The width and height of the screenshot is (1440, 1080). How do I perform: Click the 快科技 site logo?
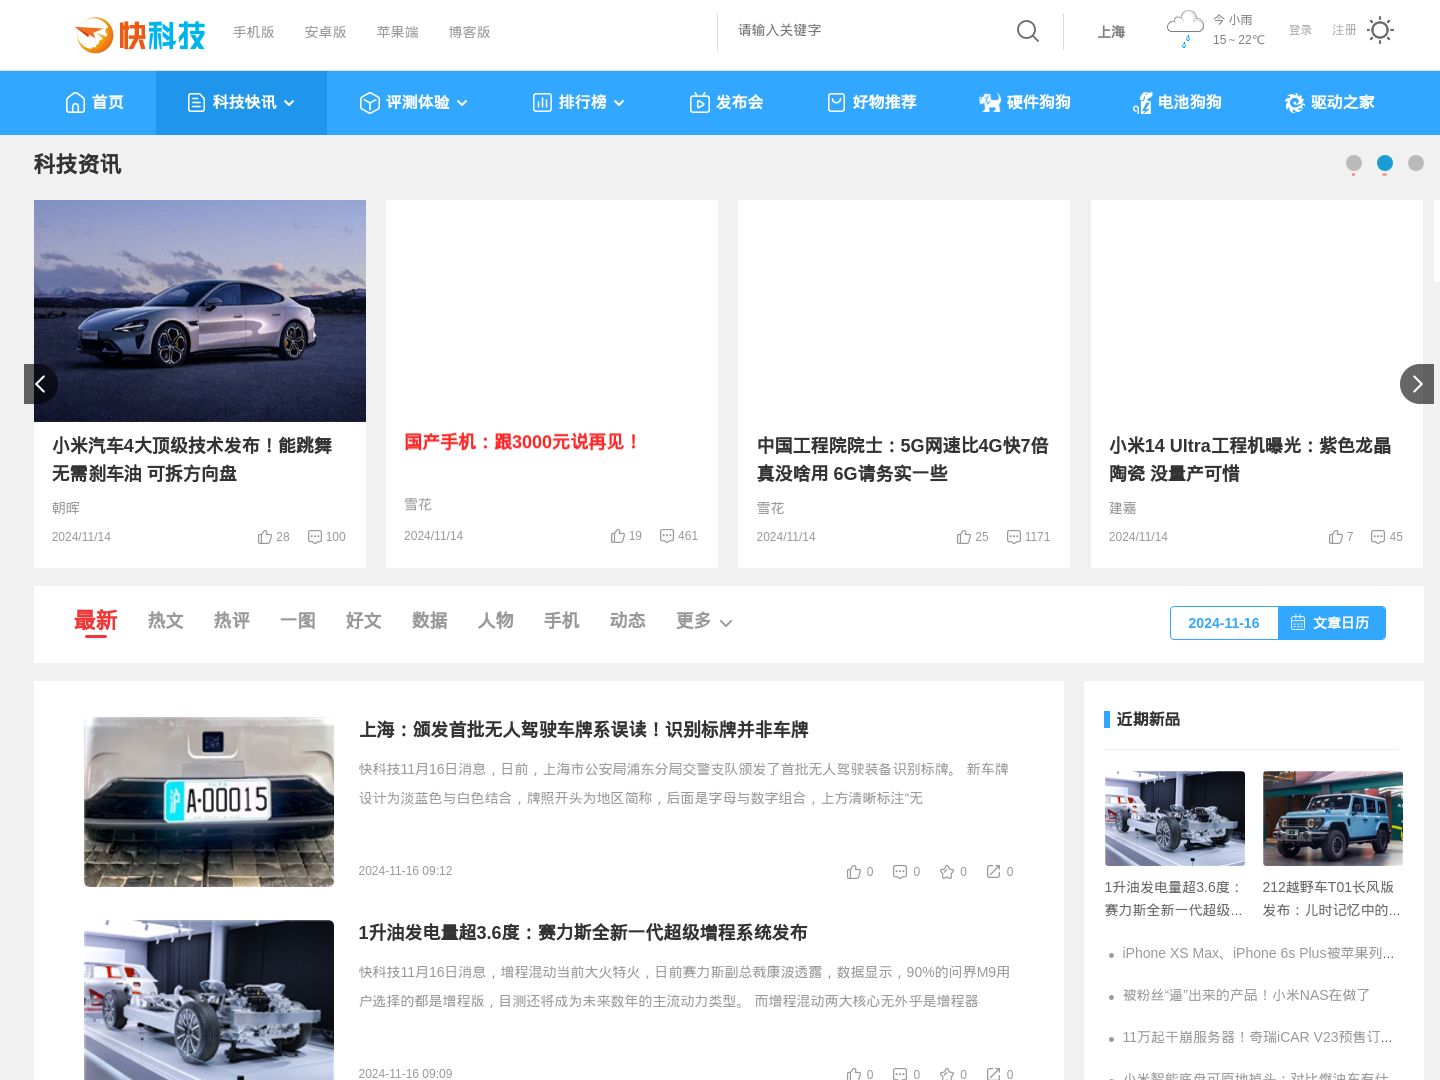coord(140,35)
